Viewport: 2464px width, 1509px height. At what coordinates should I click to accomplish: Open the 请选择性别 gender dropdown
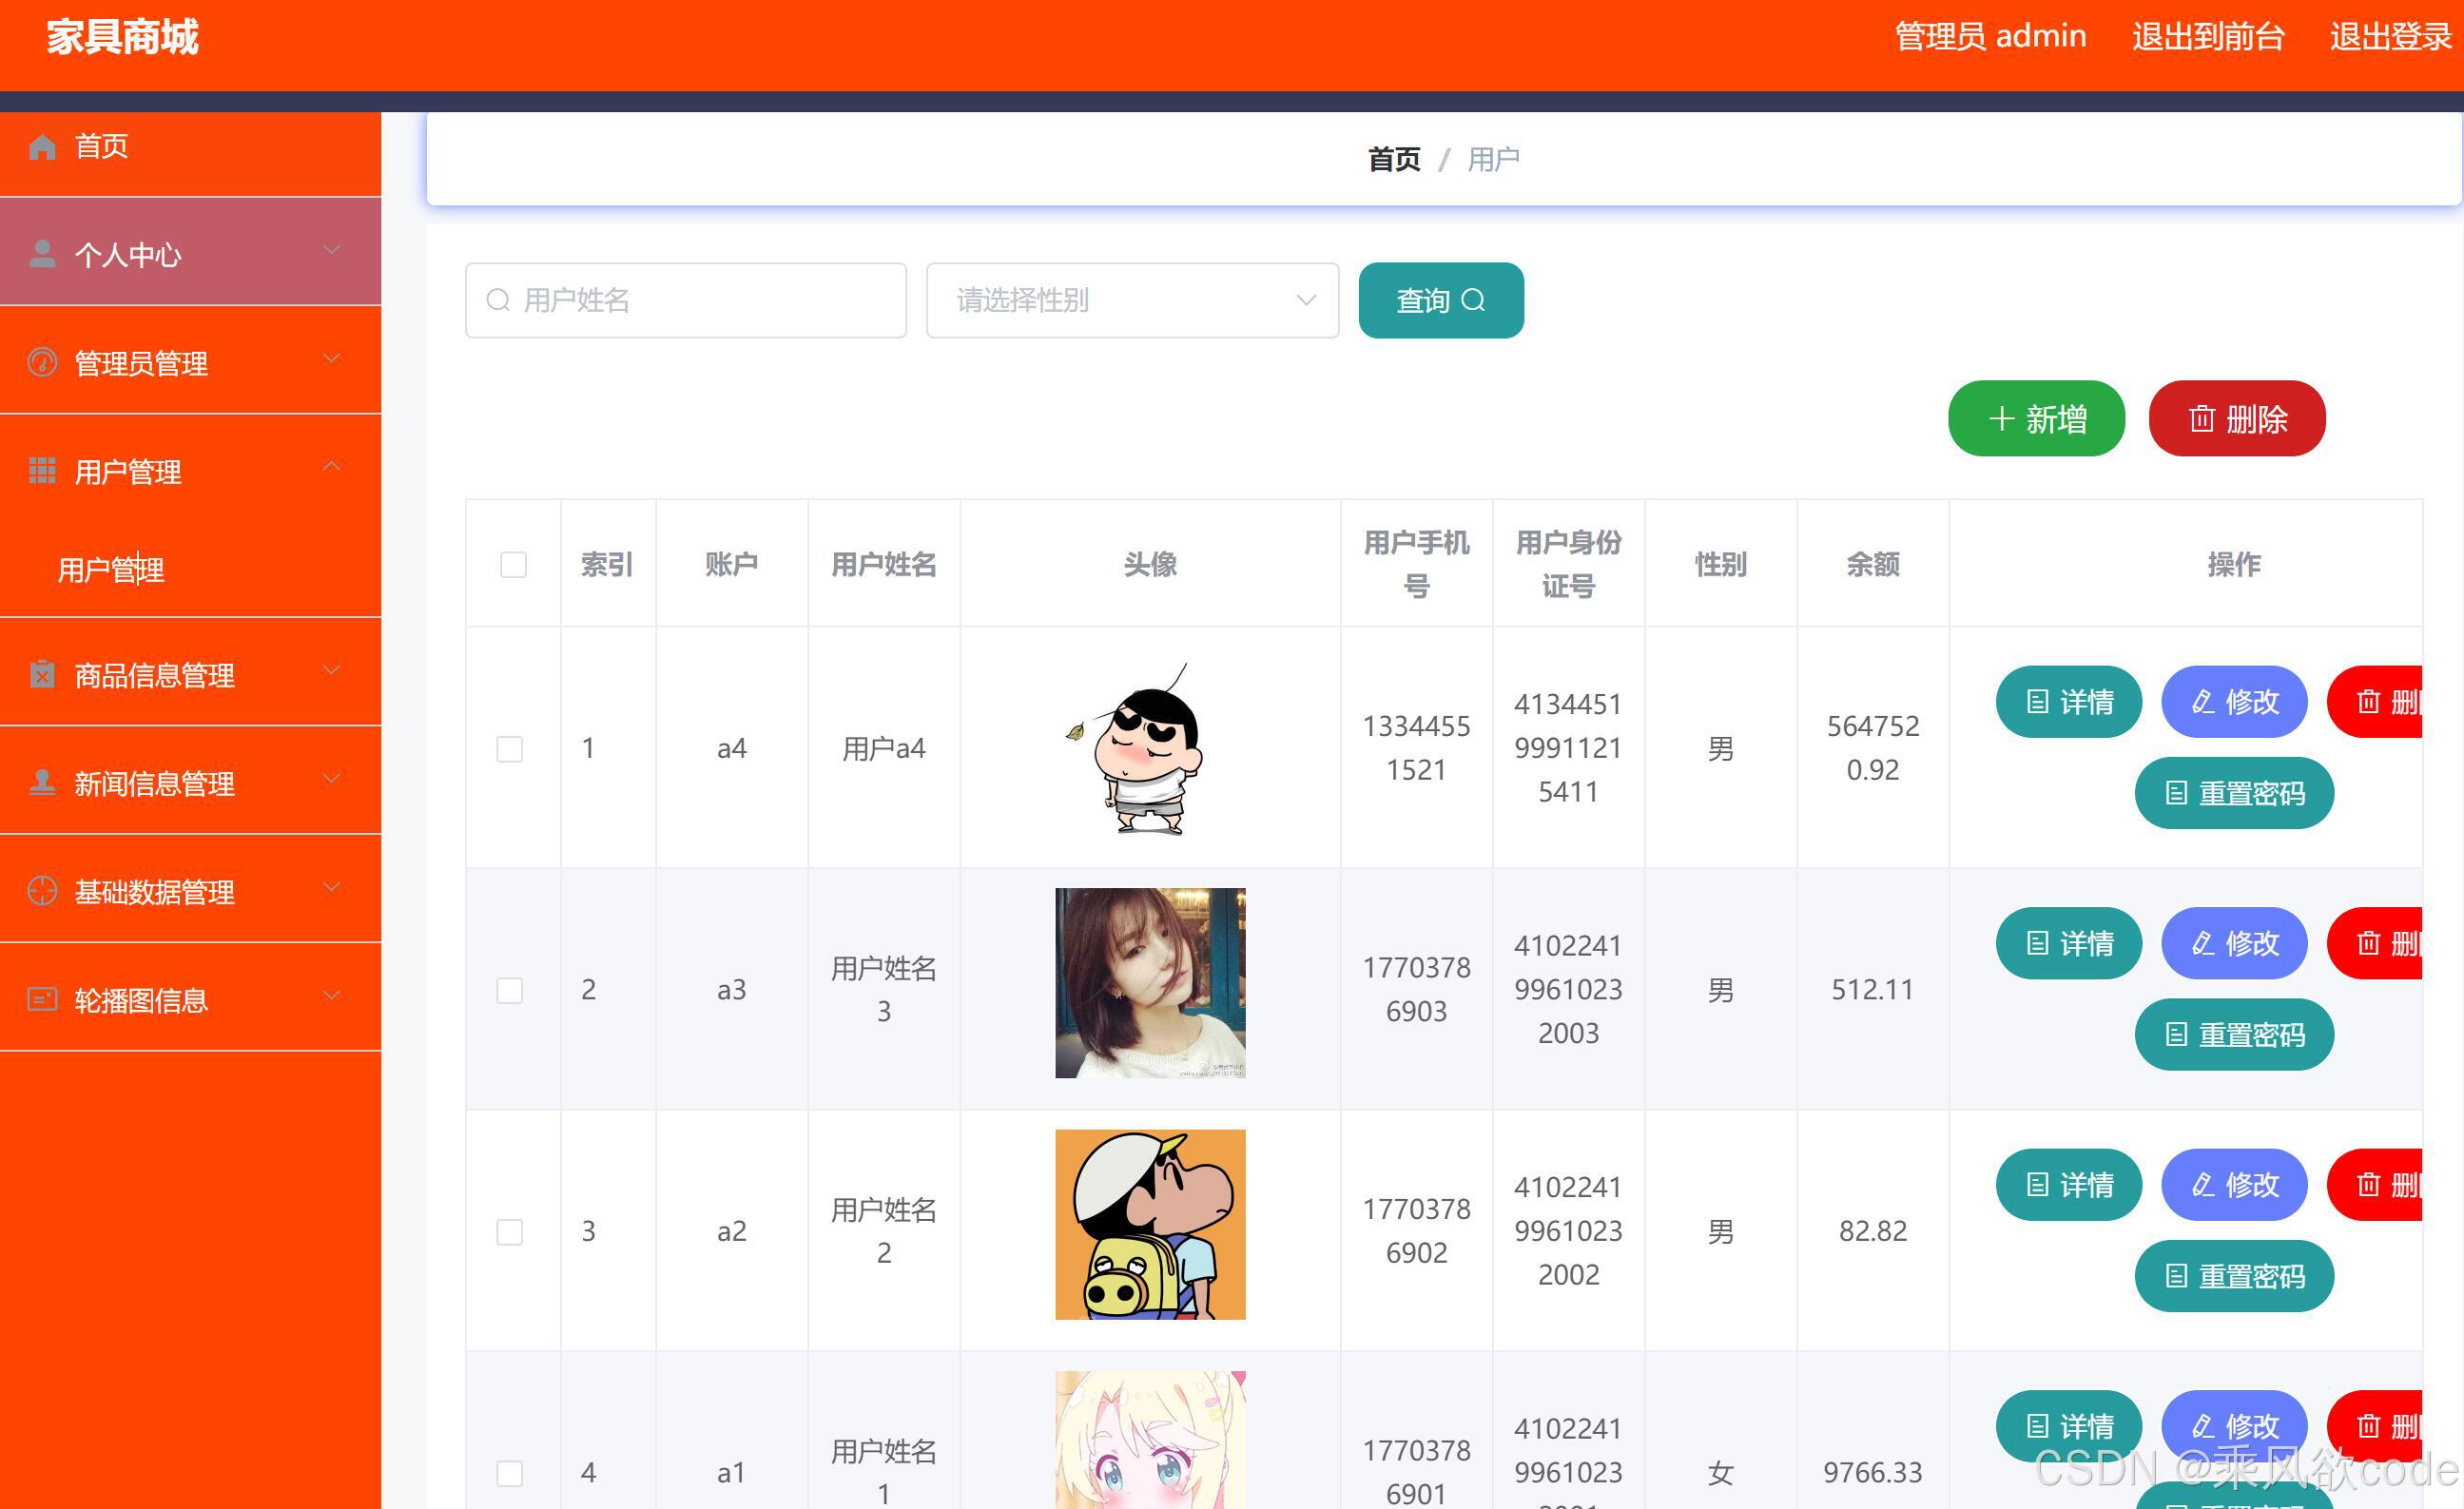point(1131,300)
